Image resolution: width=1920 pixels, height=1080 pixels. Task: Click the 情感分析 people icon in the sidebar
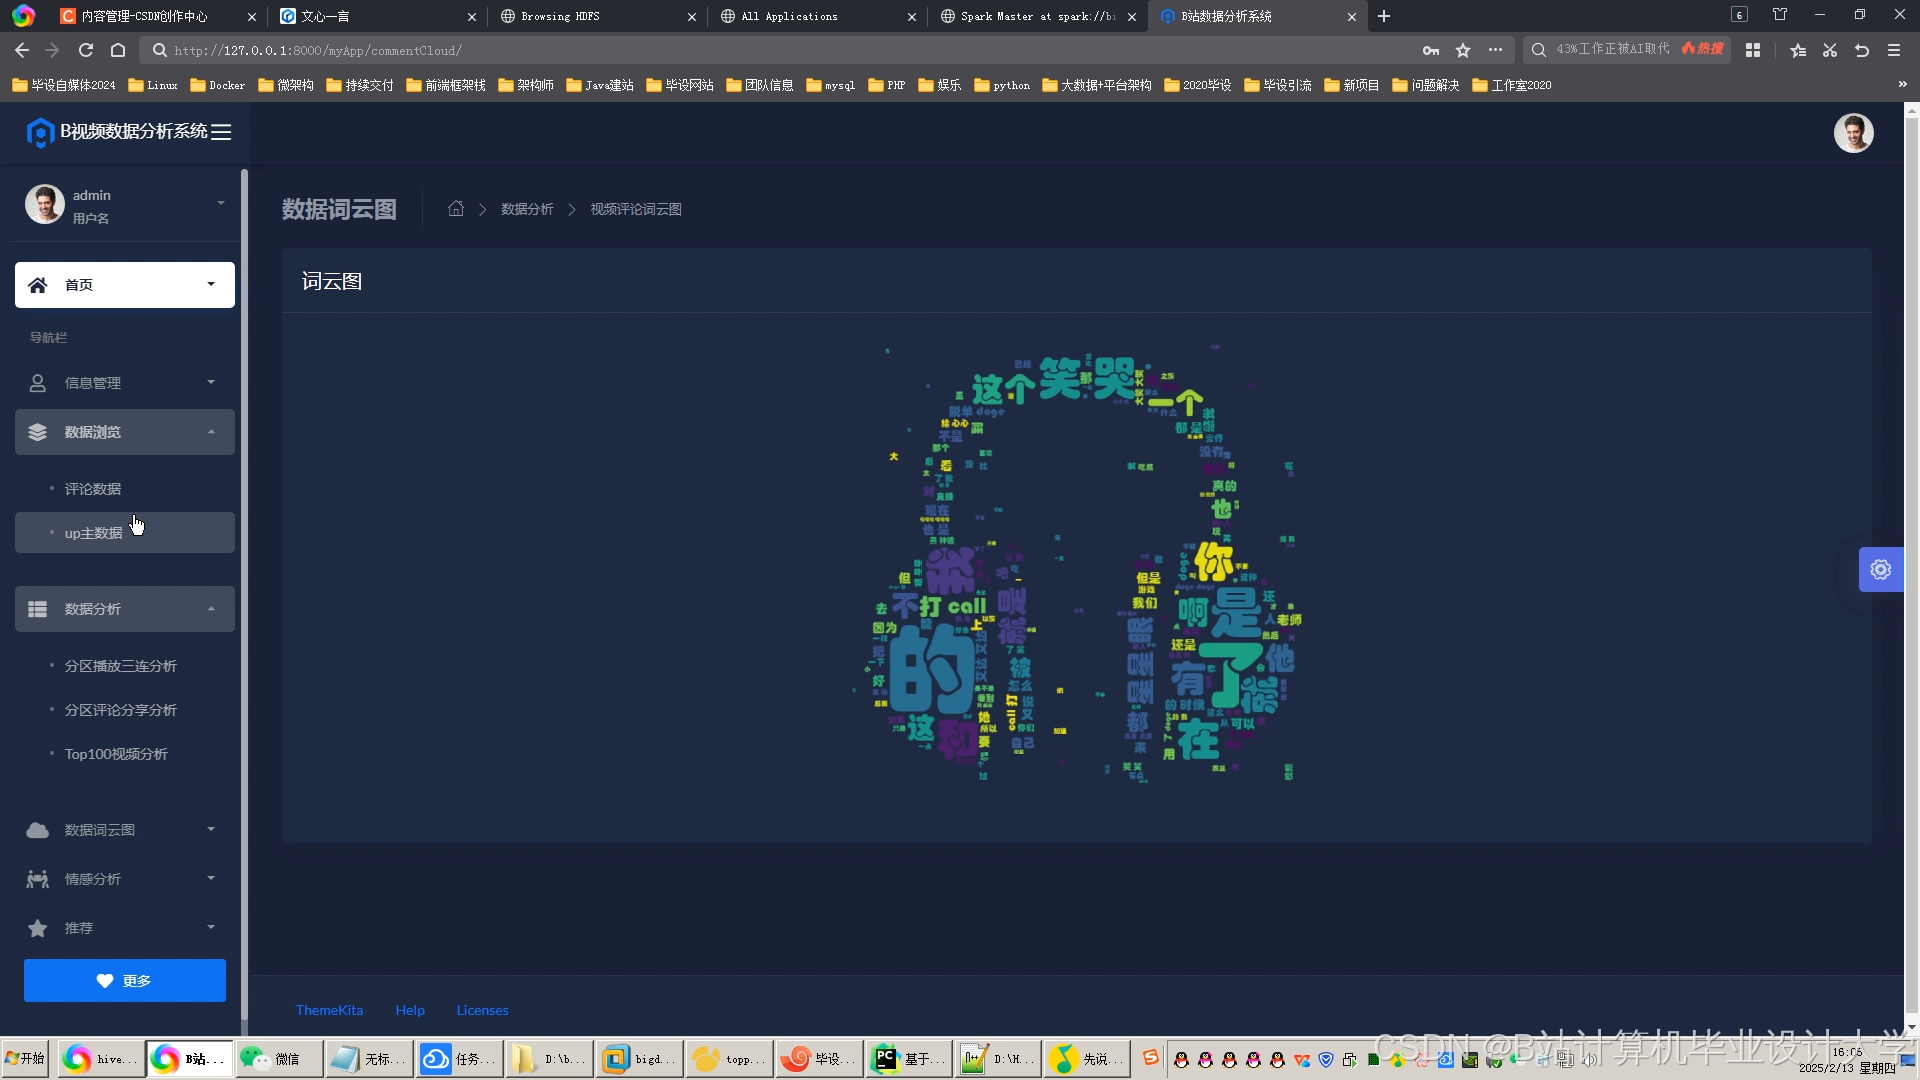[38, 879]
